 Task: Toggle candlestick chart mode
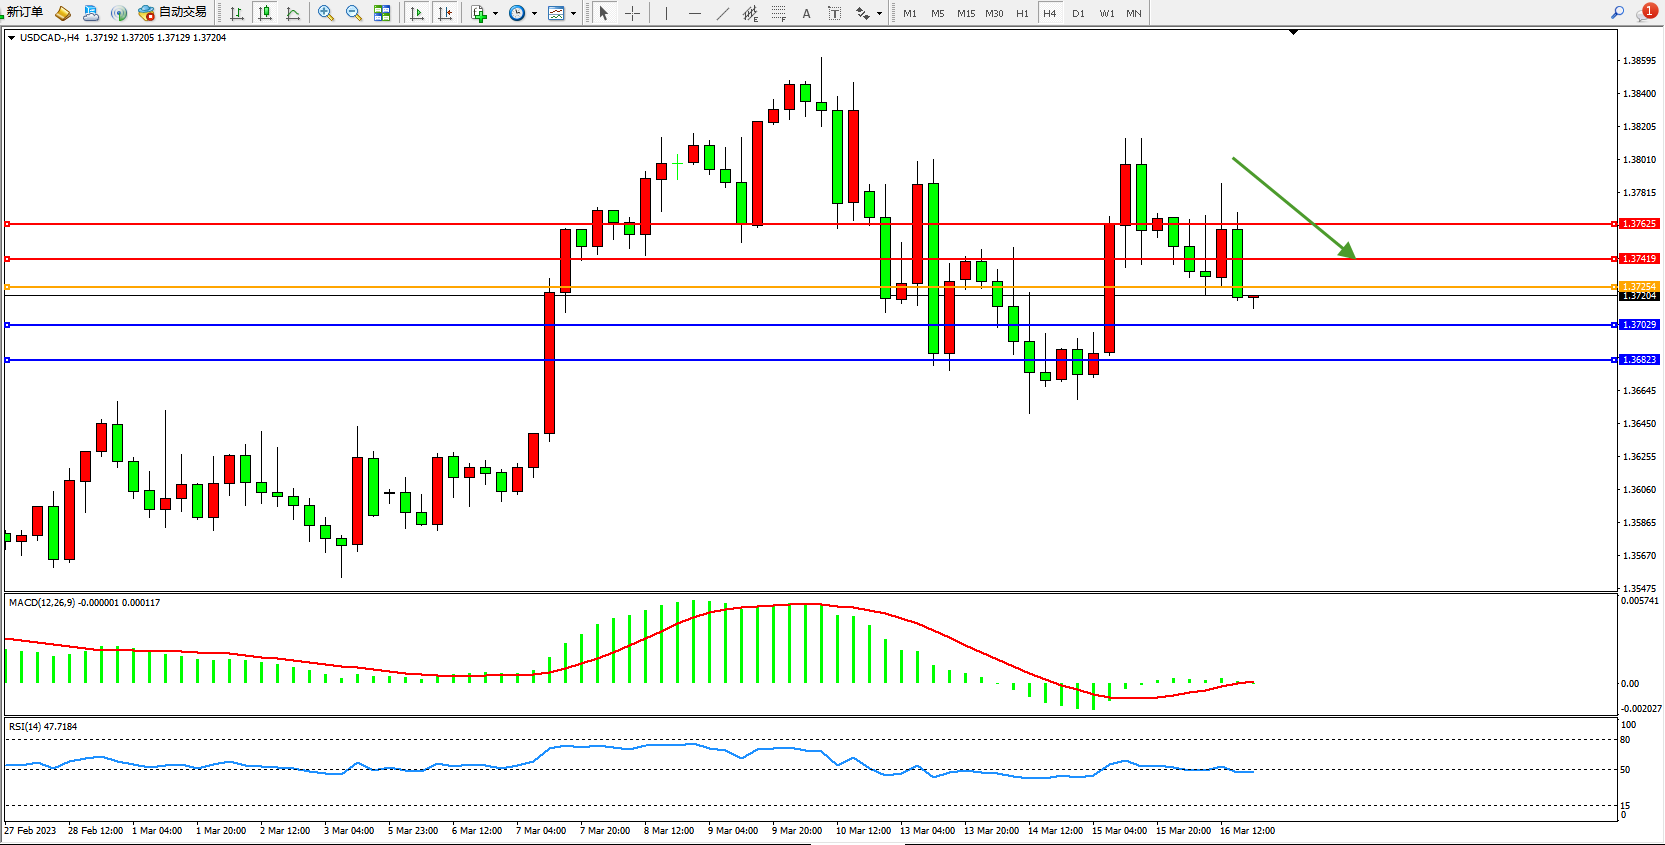pyautogui.click(x=264, y=13)
